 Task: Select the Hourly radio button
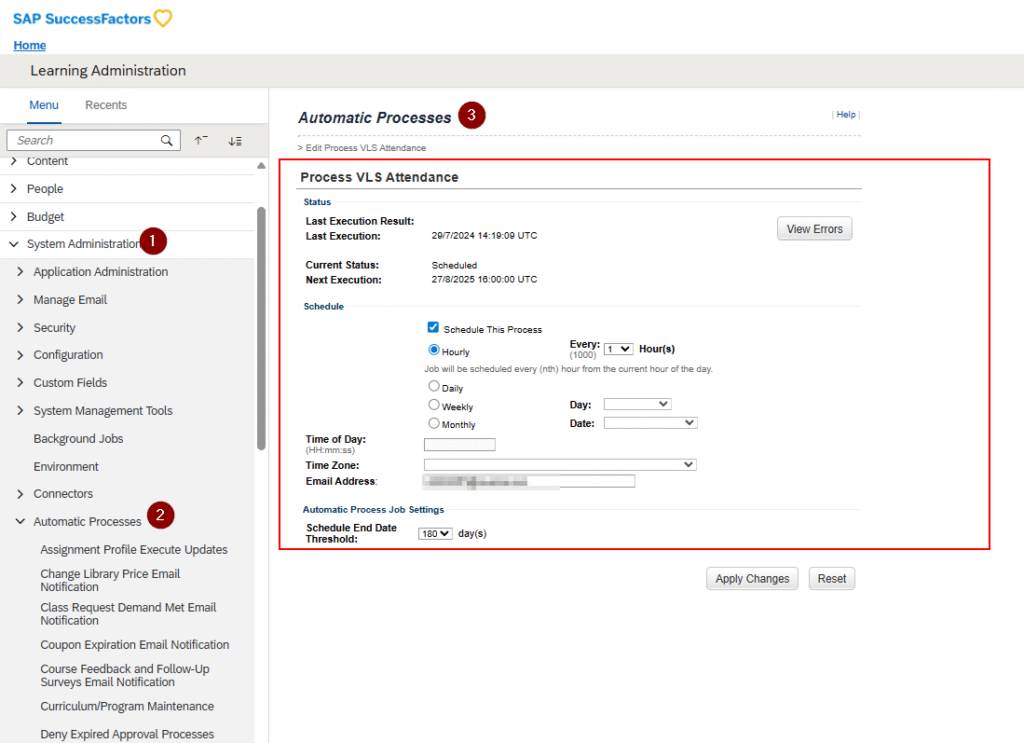point(434,349)
